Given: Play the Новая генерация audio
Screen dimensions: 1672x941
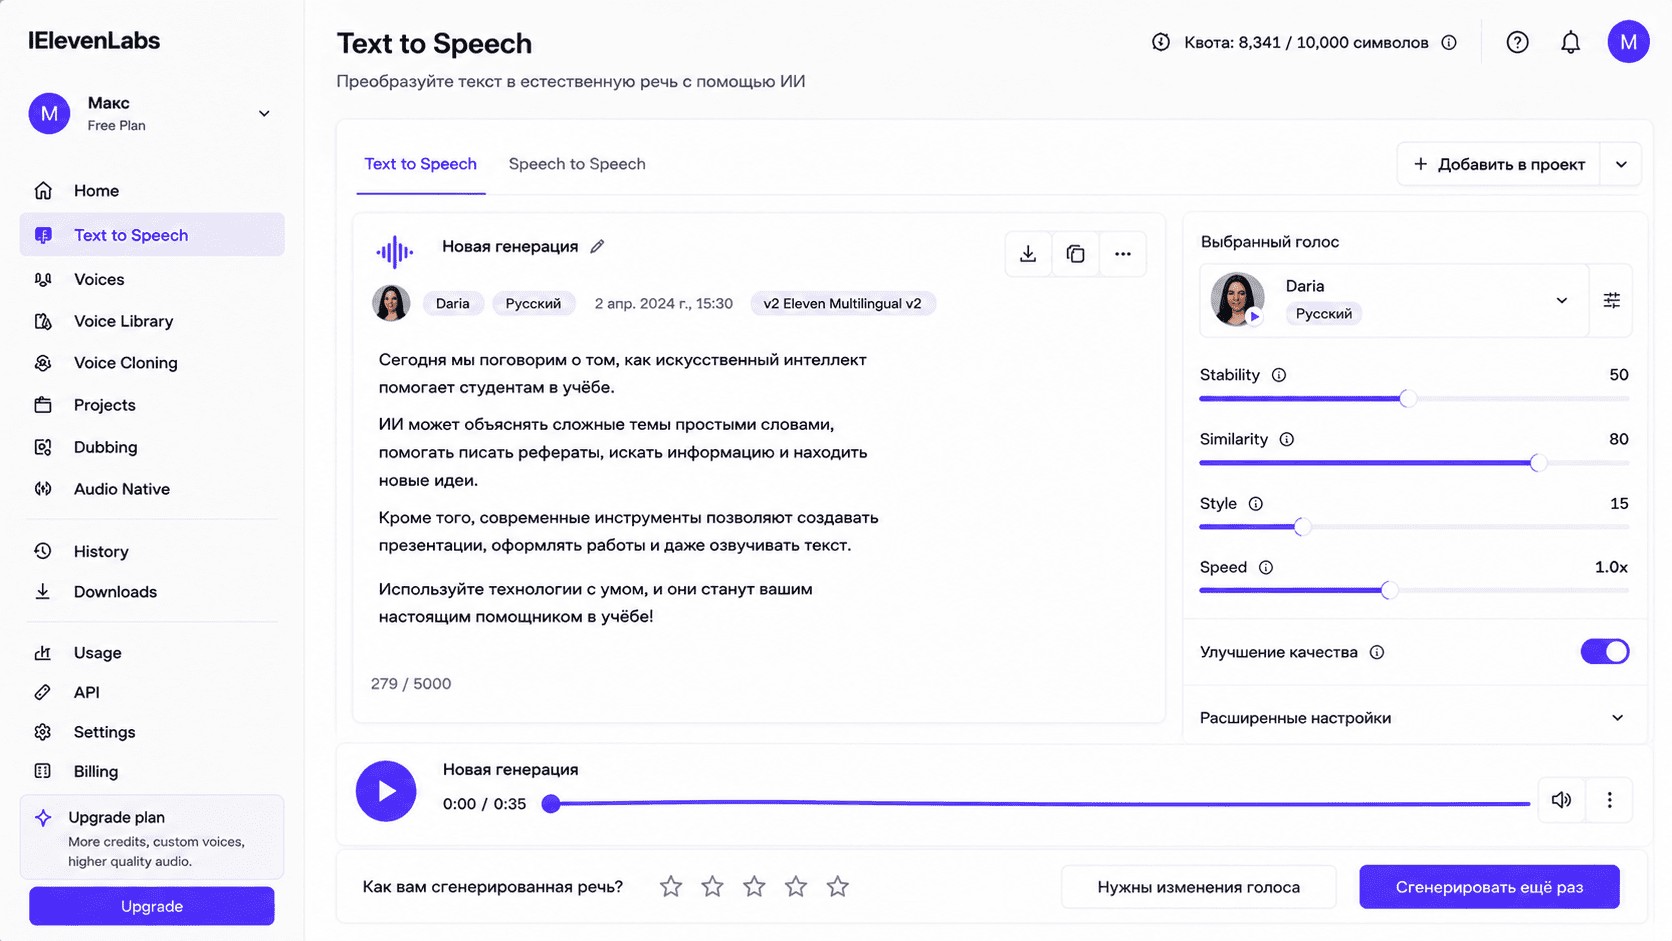Looking at the screenshot, I should 386,791.
